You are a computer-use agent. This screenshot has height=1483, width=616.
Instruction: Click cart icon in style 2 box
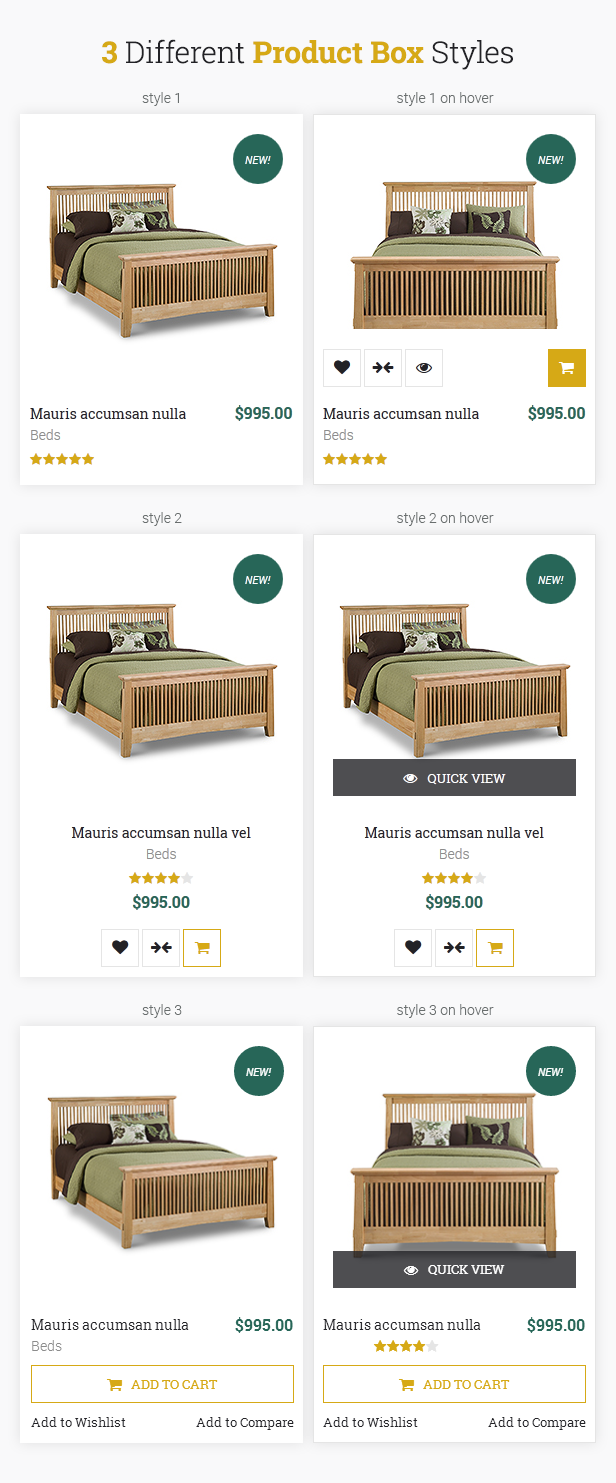202,948
